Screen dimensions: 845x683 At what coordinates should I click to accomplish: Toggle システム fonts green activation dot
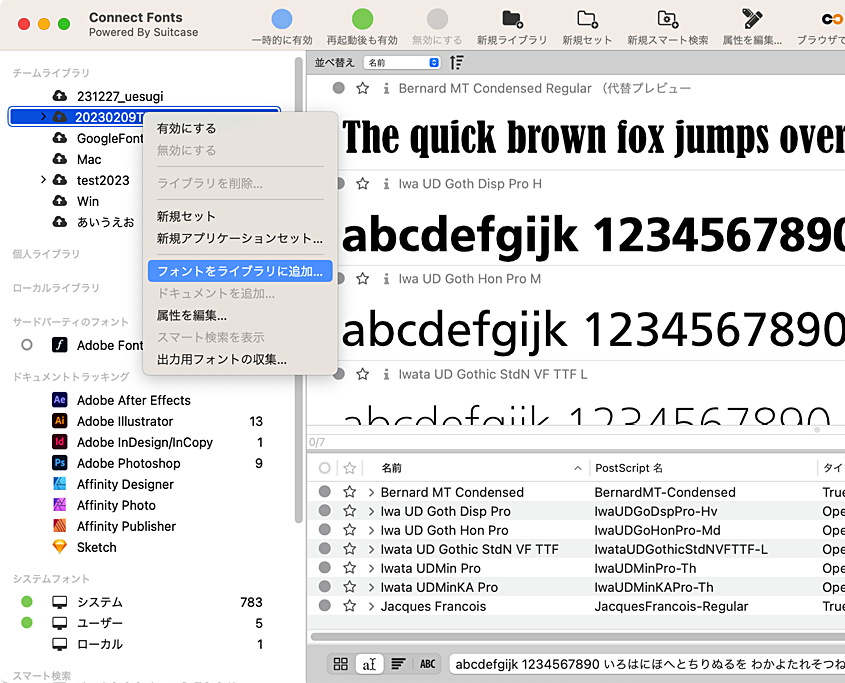tap(26, 602)
